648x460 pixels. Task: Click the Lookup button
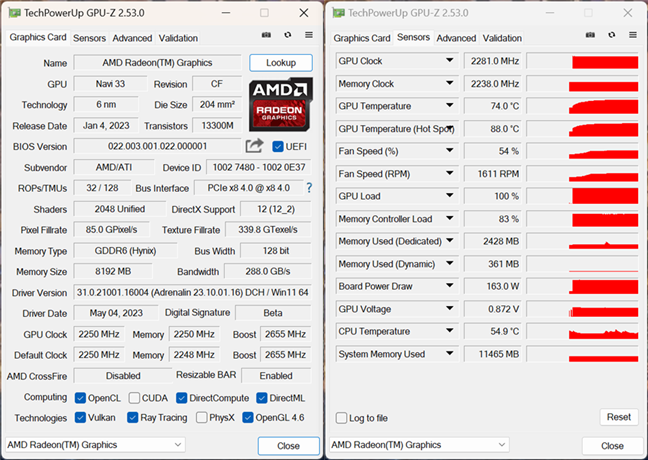point(280,62)
